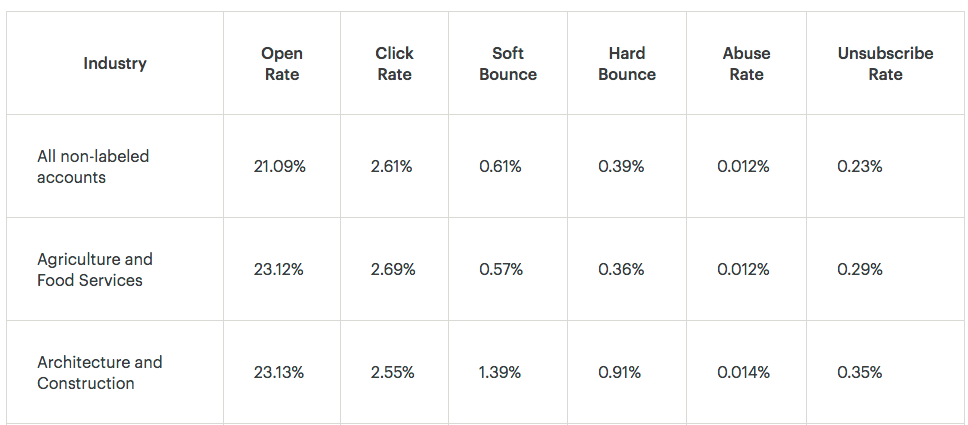Click the Industry column header
This screenshot has width=968, height=425.
(115, 64)
